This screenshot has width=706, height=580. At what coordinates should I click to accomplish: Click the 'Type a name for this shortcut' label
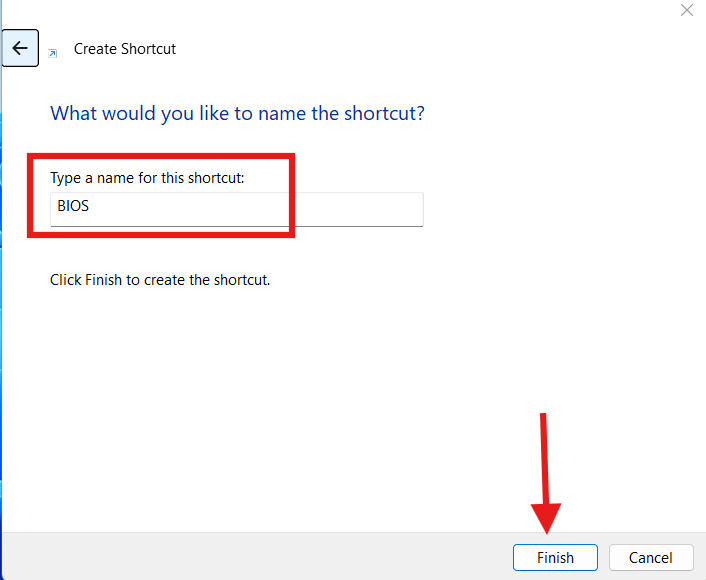coord(147,178)
